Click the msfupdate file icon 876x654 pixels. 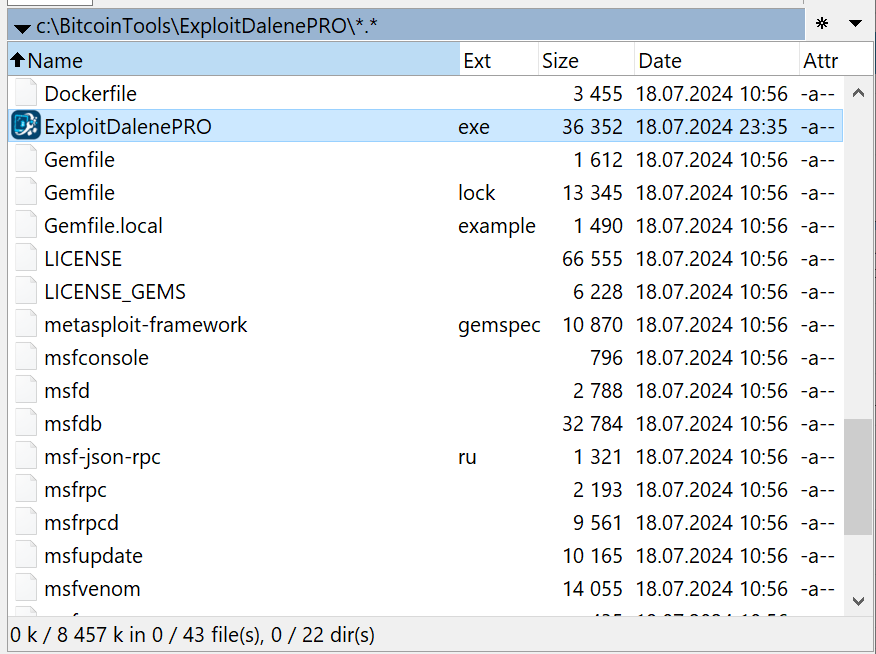point(26,555)
